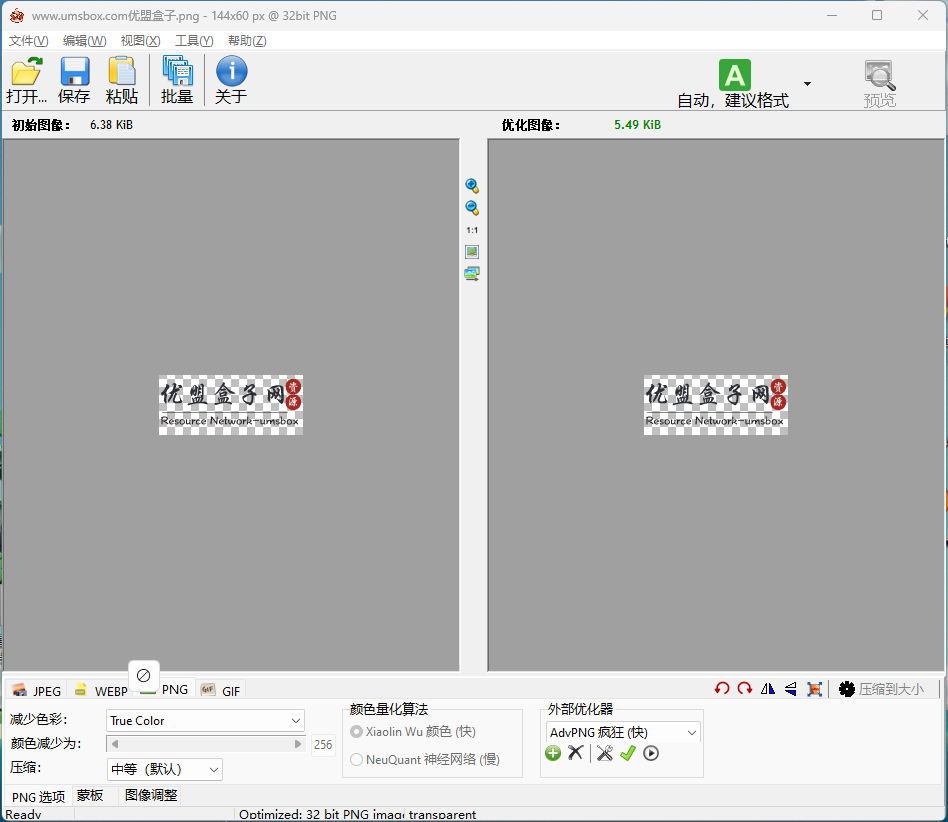The image size is (948, 822).
Task: Click the 预览 preview magnifier icon
Action: pos(879,75)
